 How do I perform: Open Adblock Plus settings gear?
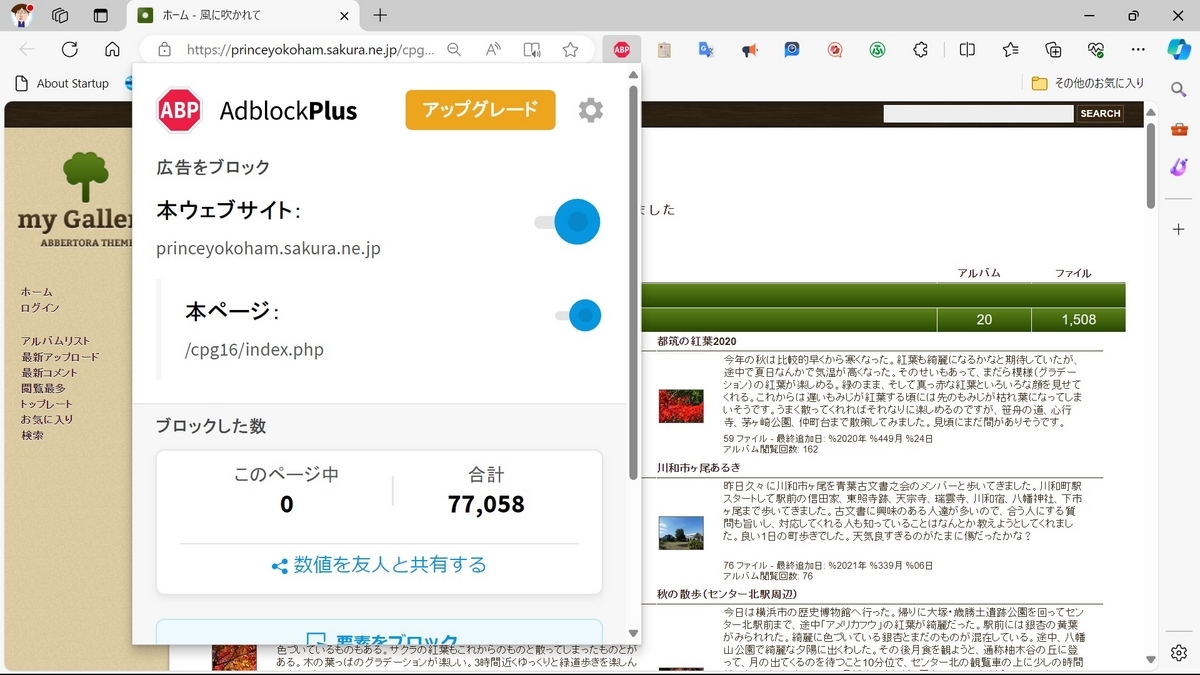coord(591,110)
